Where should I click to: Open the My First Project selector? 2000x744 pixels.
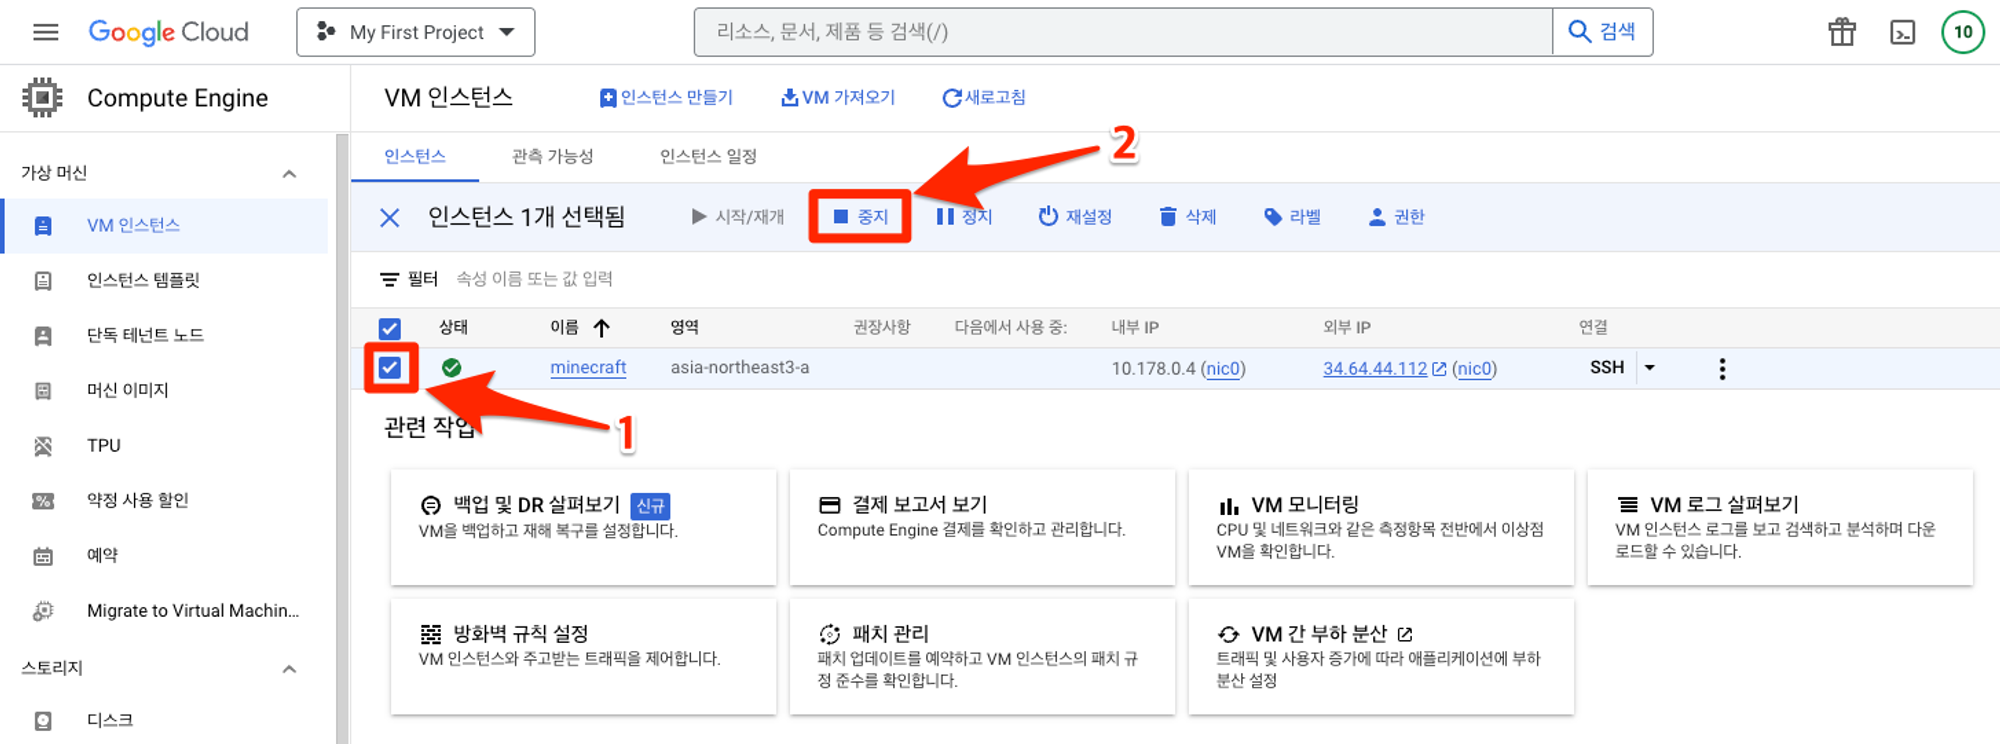click(415, 32)
